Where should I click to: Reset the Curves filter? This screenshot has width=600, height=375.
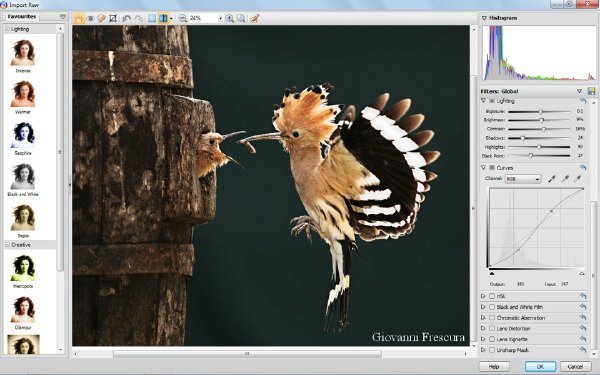click(x=583, y=168)
